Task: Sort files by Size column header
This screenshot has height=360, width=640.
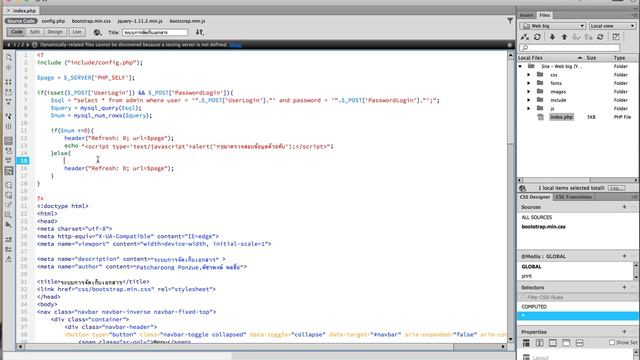Action: pos(591,58)
